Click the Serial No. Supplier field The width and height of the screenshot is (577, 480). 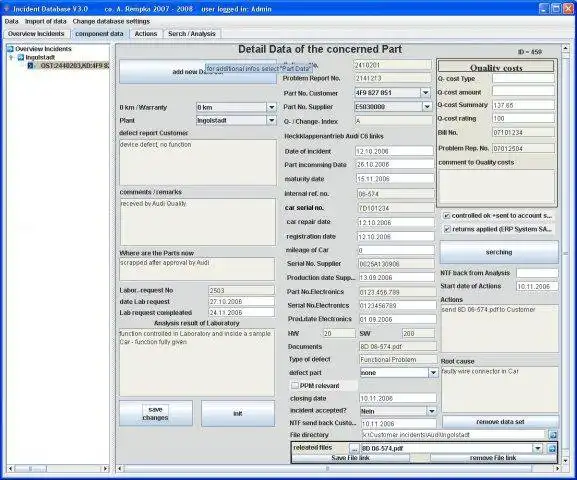[397, 264]
